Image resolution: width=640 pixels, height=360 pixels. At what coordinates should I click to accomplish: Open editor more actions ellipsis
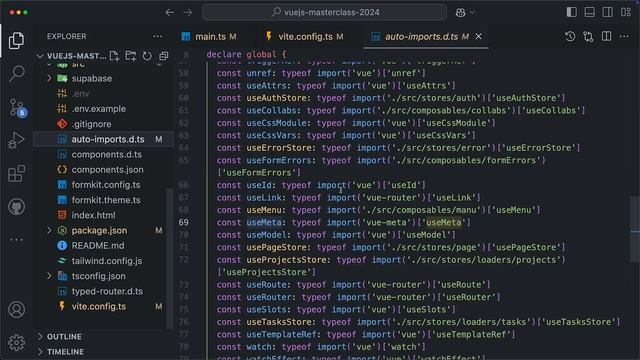pos(624,36)
